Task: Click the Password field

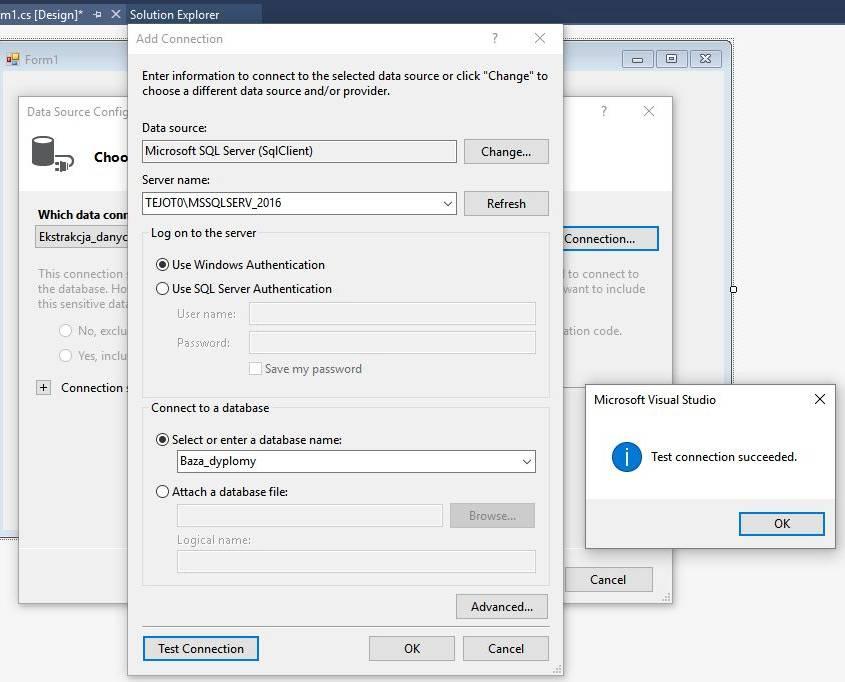Action: pyautogui.click(x=392, y=343)
